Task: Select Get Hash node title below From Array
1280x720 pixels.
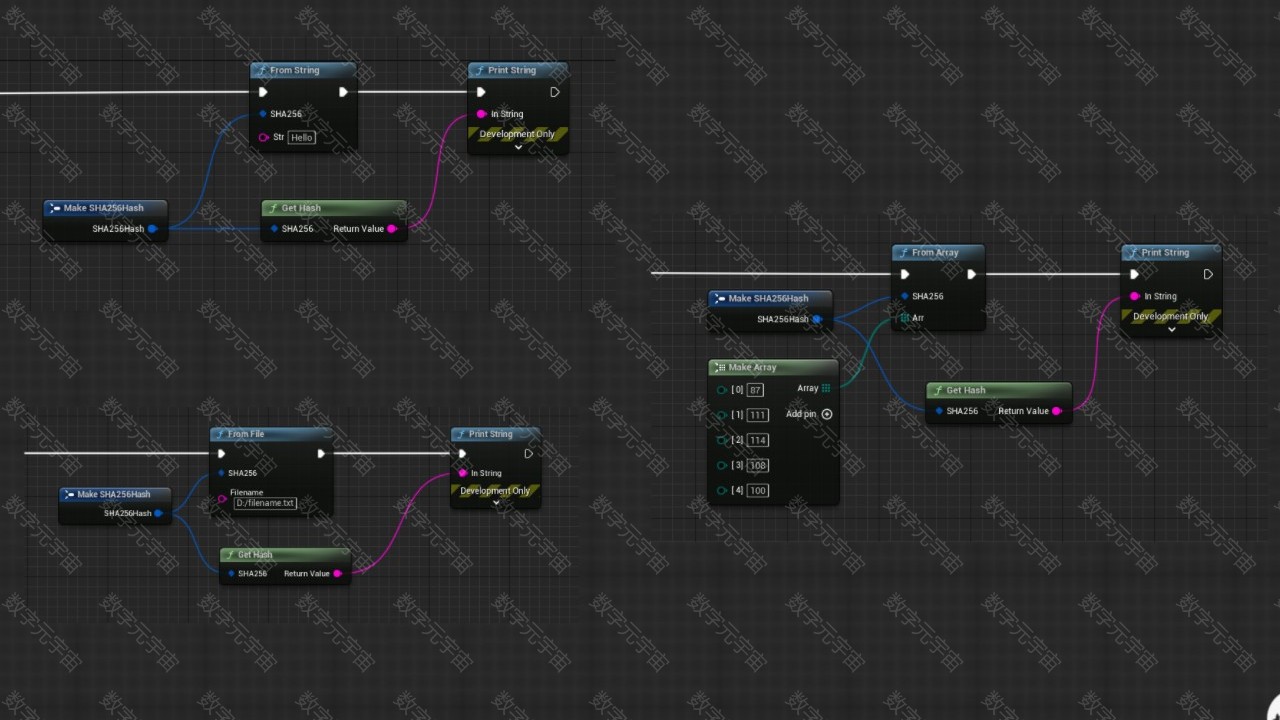Action: click(x=966, y=390)
